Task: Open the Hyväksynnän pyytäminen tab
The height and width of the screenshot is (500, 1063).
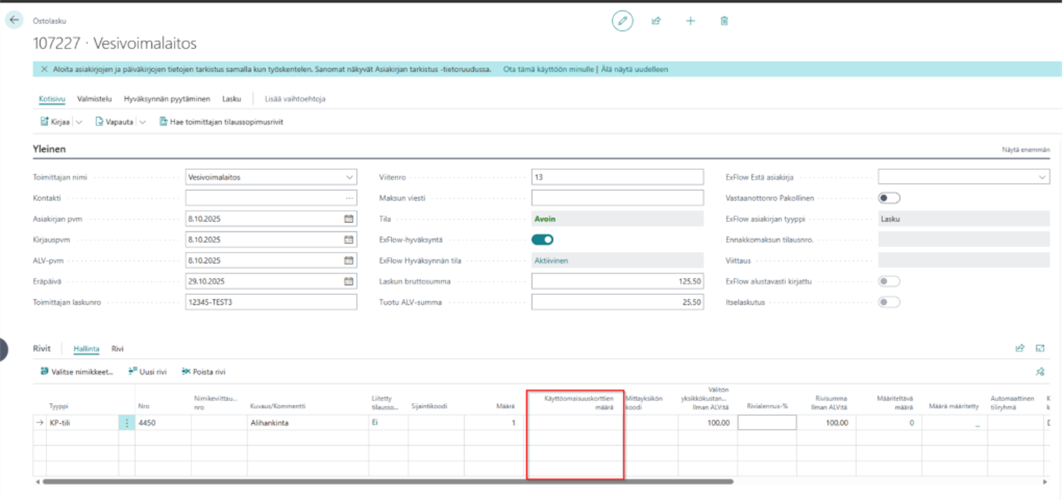Action: tap(167, 99)
